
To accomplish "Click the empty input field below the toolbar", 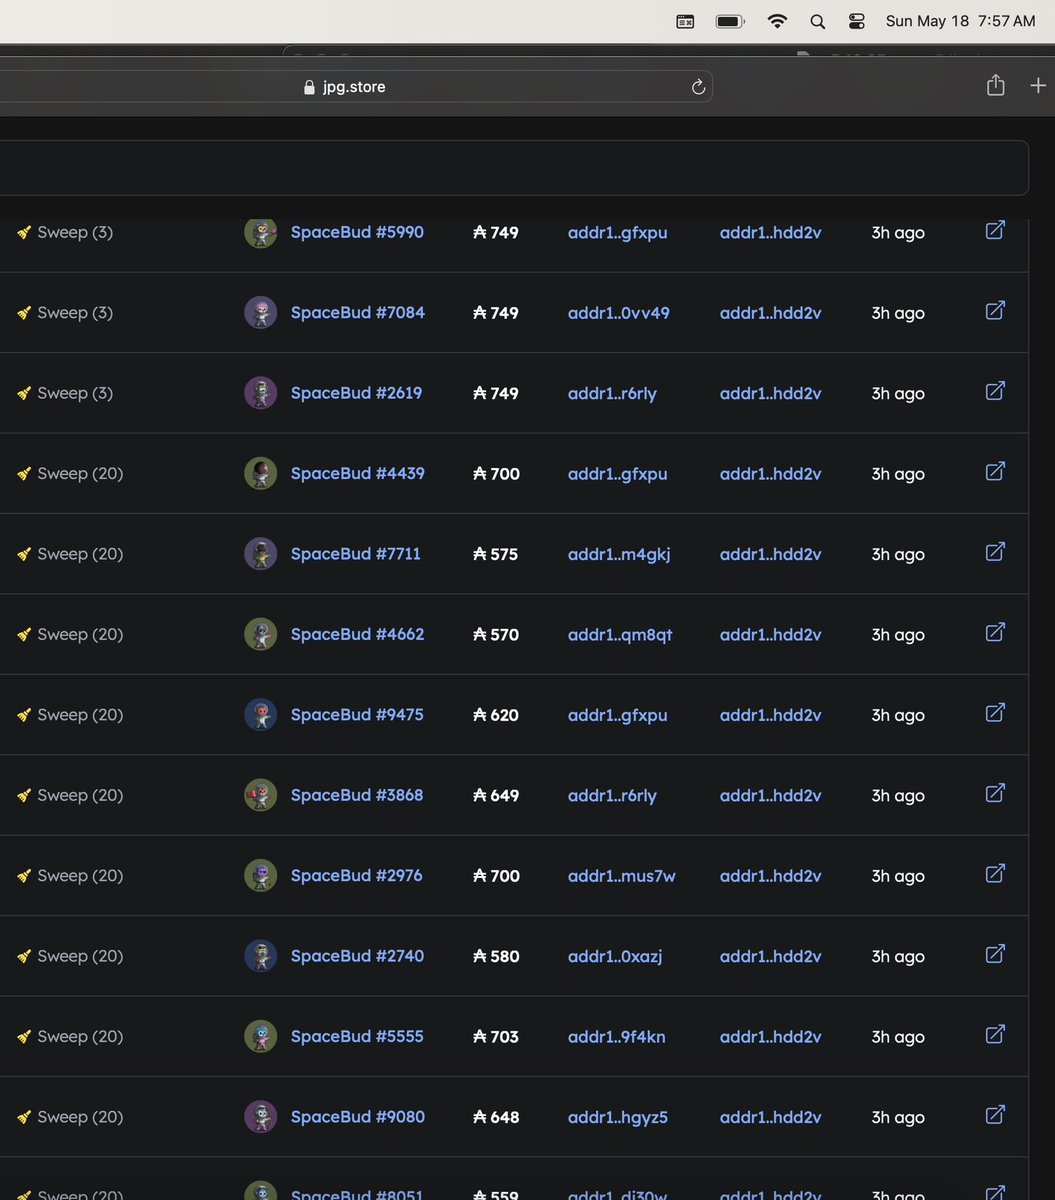I will [514, 167].
